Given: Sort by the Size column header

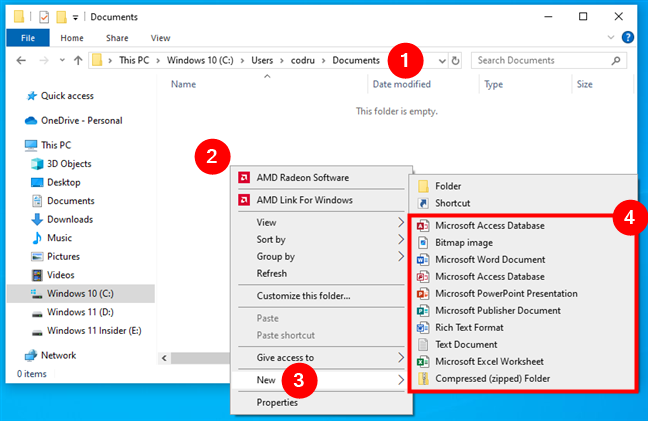Looking at the screenshot, I should click(x=584, y=84).
